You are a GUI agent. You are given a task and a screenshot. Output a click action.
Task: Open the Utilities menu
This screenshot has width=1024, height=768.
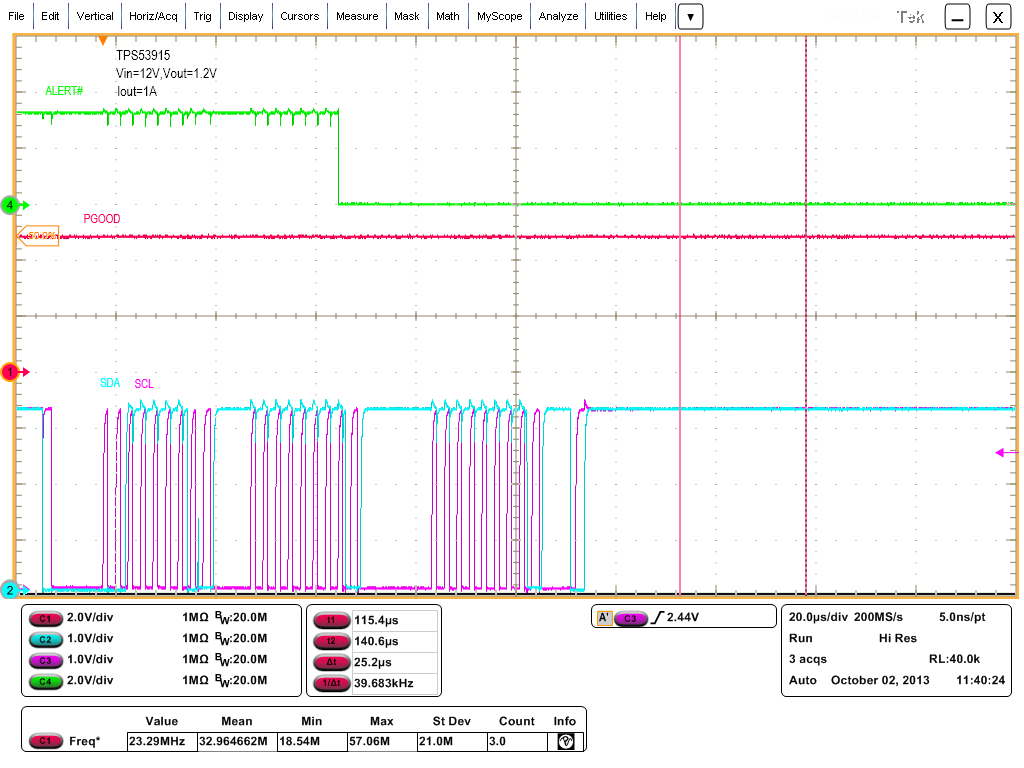(x=612, y=16)
